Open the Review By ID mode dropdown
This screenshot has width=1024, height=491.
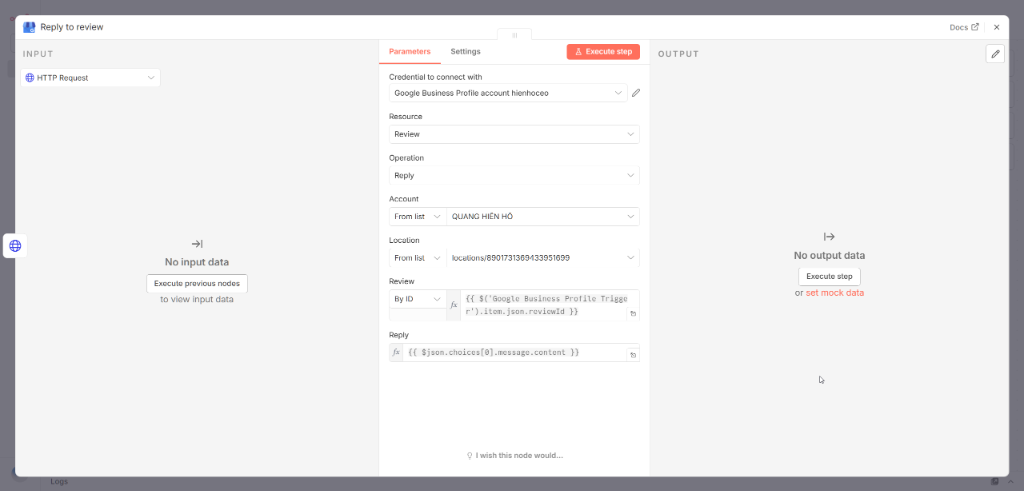pos(417,299)
